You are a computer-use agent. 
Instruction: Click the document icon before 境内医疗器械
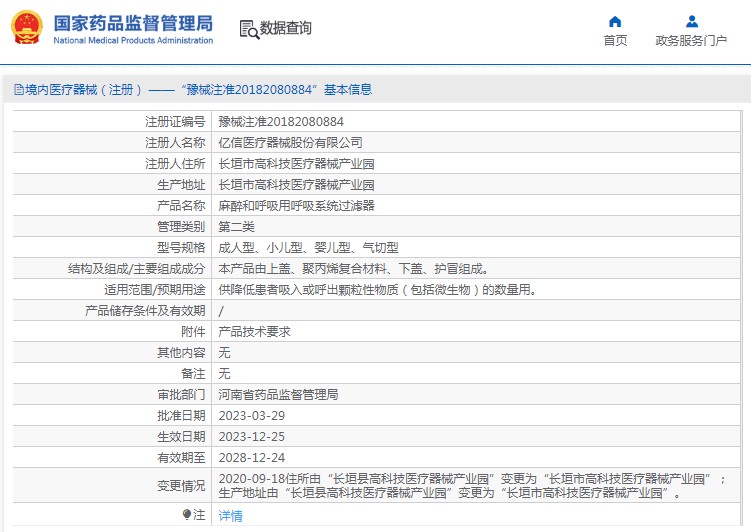[x=19, y=90]
